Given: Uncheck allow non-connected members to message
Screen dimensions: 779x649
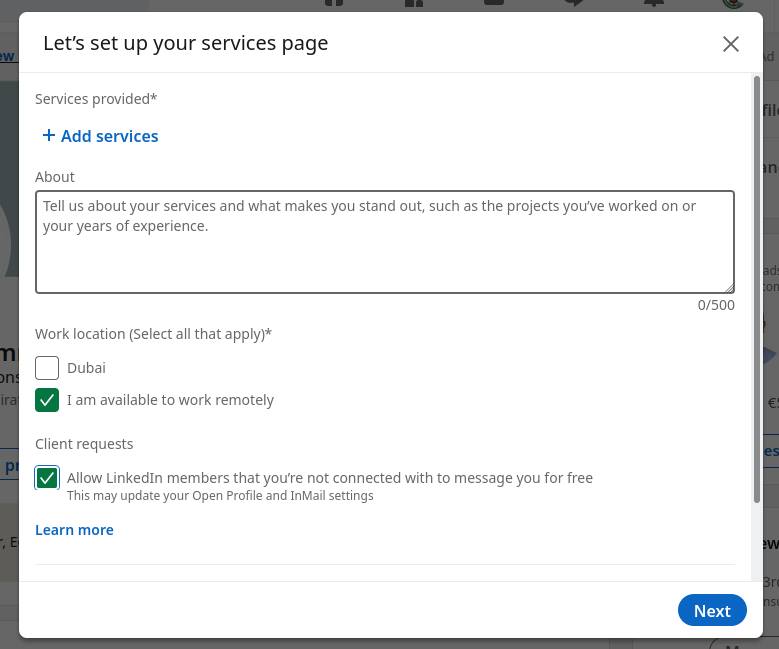Looking at the screenshot, I should point(47,478).
